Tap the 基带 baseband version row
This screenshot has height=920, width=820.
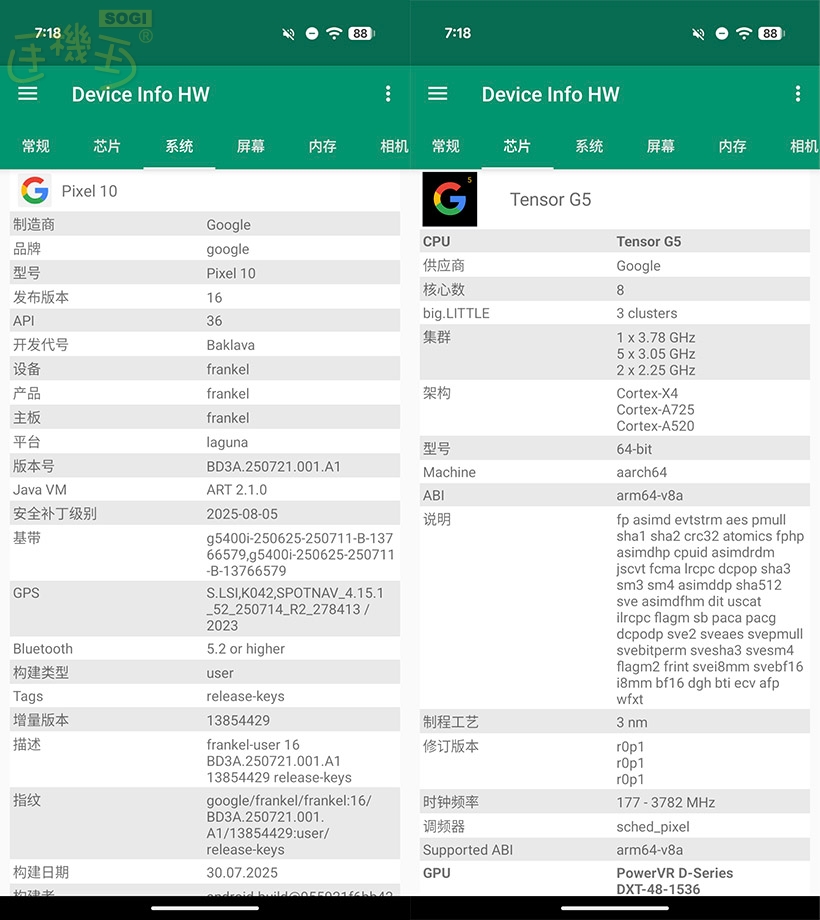tap(205, 554)
